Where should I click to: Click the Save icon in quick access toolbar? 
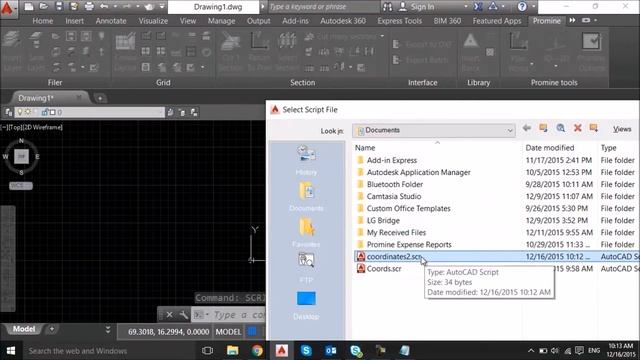[59, 6]
